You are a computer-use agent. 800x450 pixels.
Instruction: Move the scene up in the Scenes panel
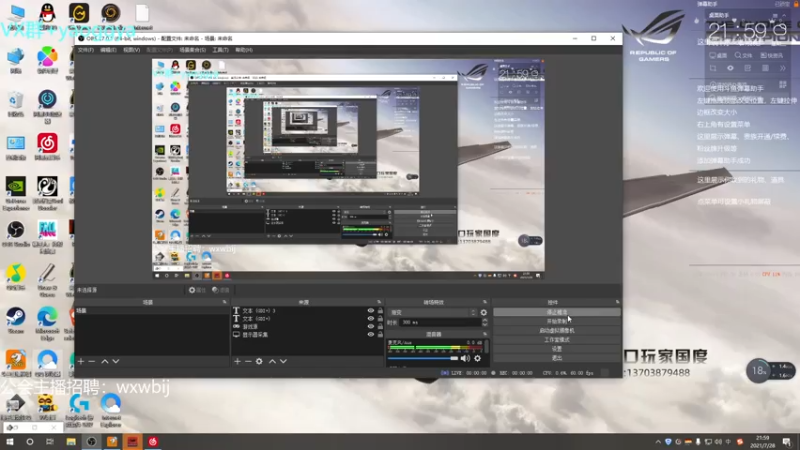click(x=105, y=361)
